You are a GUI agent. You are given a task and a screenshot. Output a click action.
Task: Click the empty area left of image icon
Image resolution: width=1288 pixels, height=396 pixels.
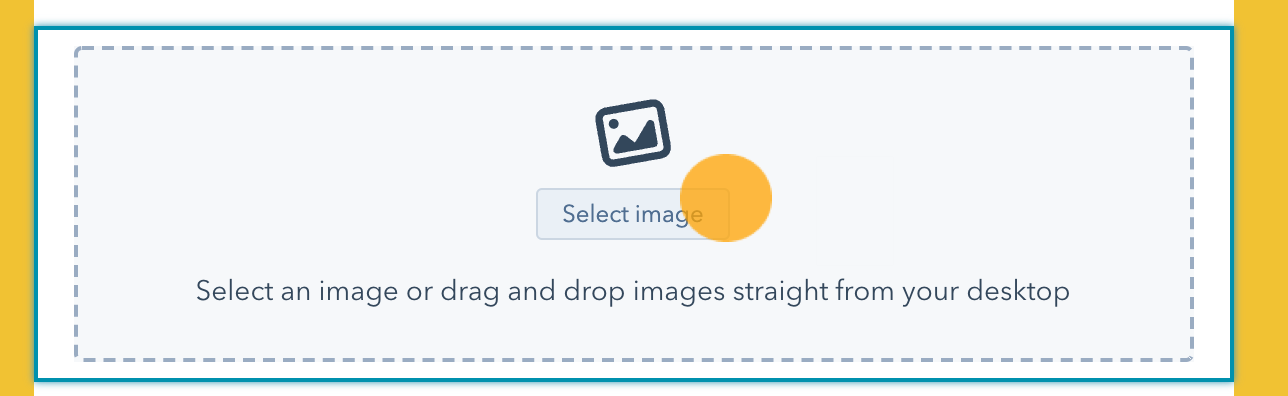(330, 132)
